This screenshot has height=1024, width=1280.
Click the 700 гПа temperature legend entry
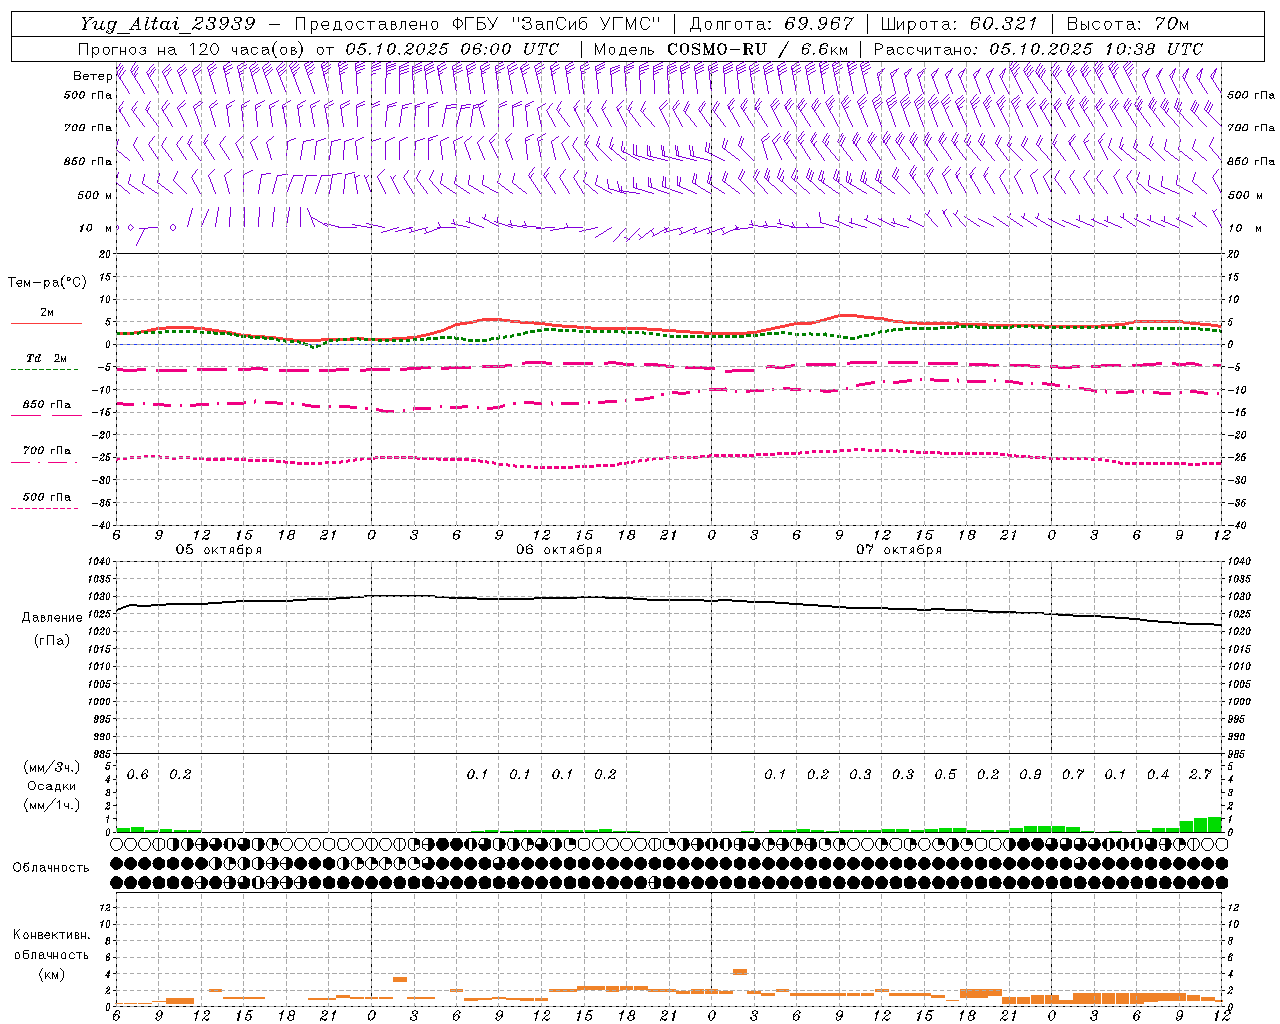point(47,450)
